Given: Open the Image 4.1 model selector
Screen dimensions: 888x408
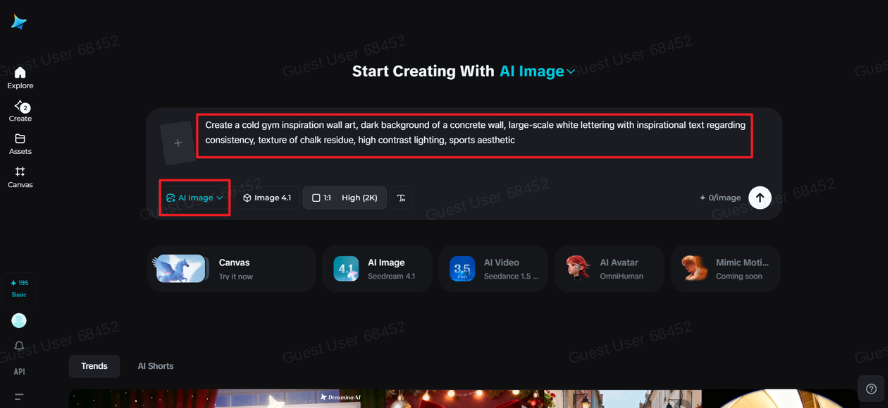Looking at the screenshot, I should coord(267,198).
